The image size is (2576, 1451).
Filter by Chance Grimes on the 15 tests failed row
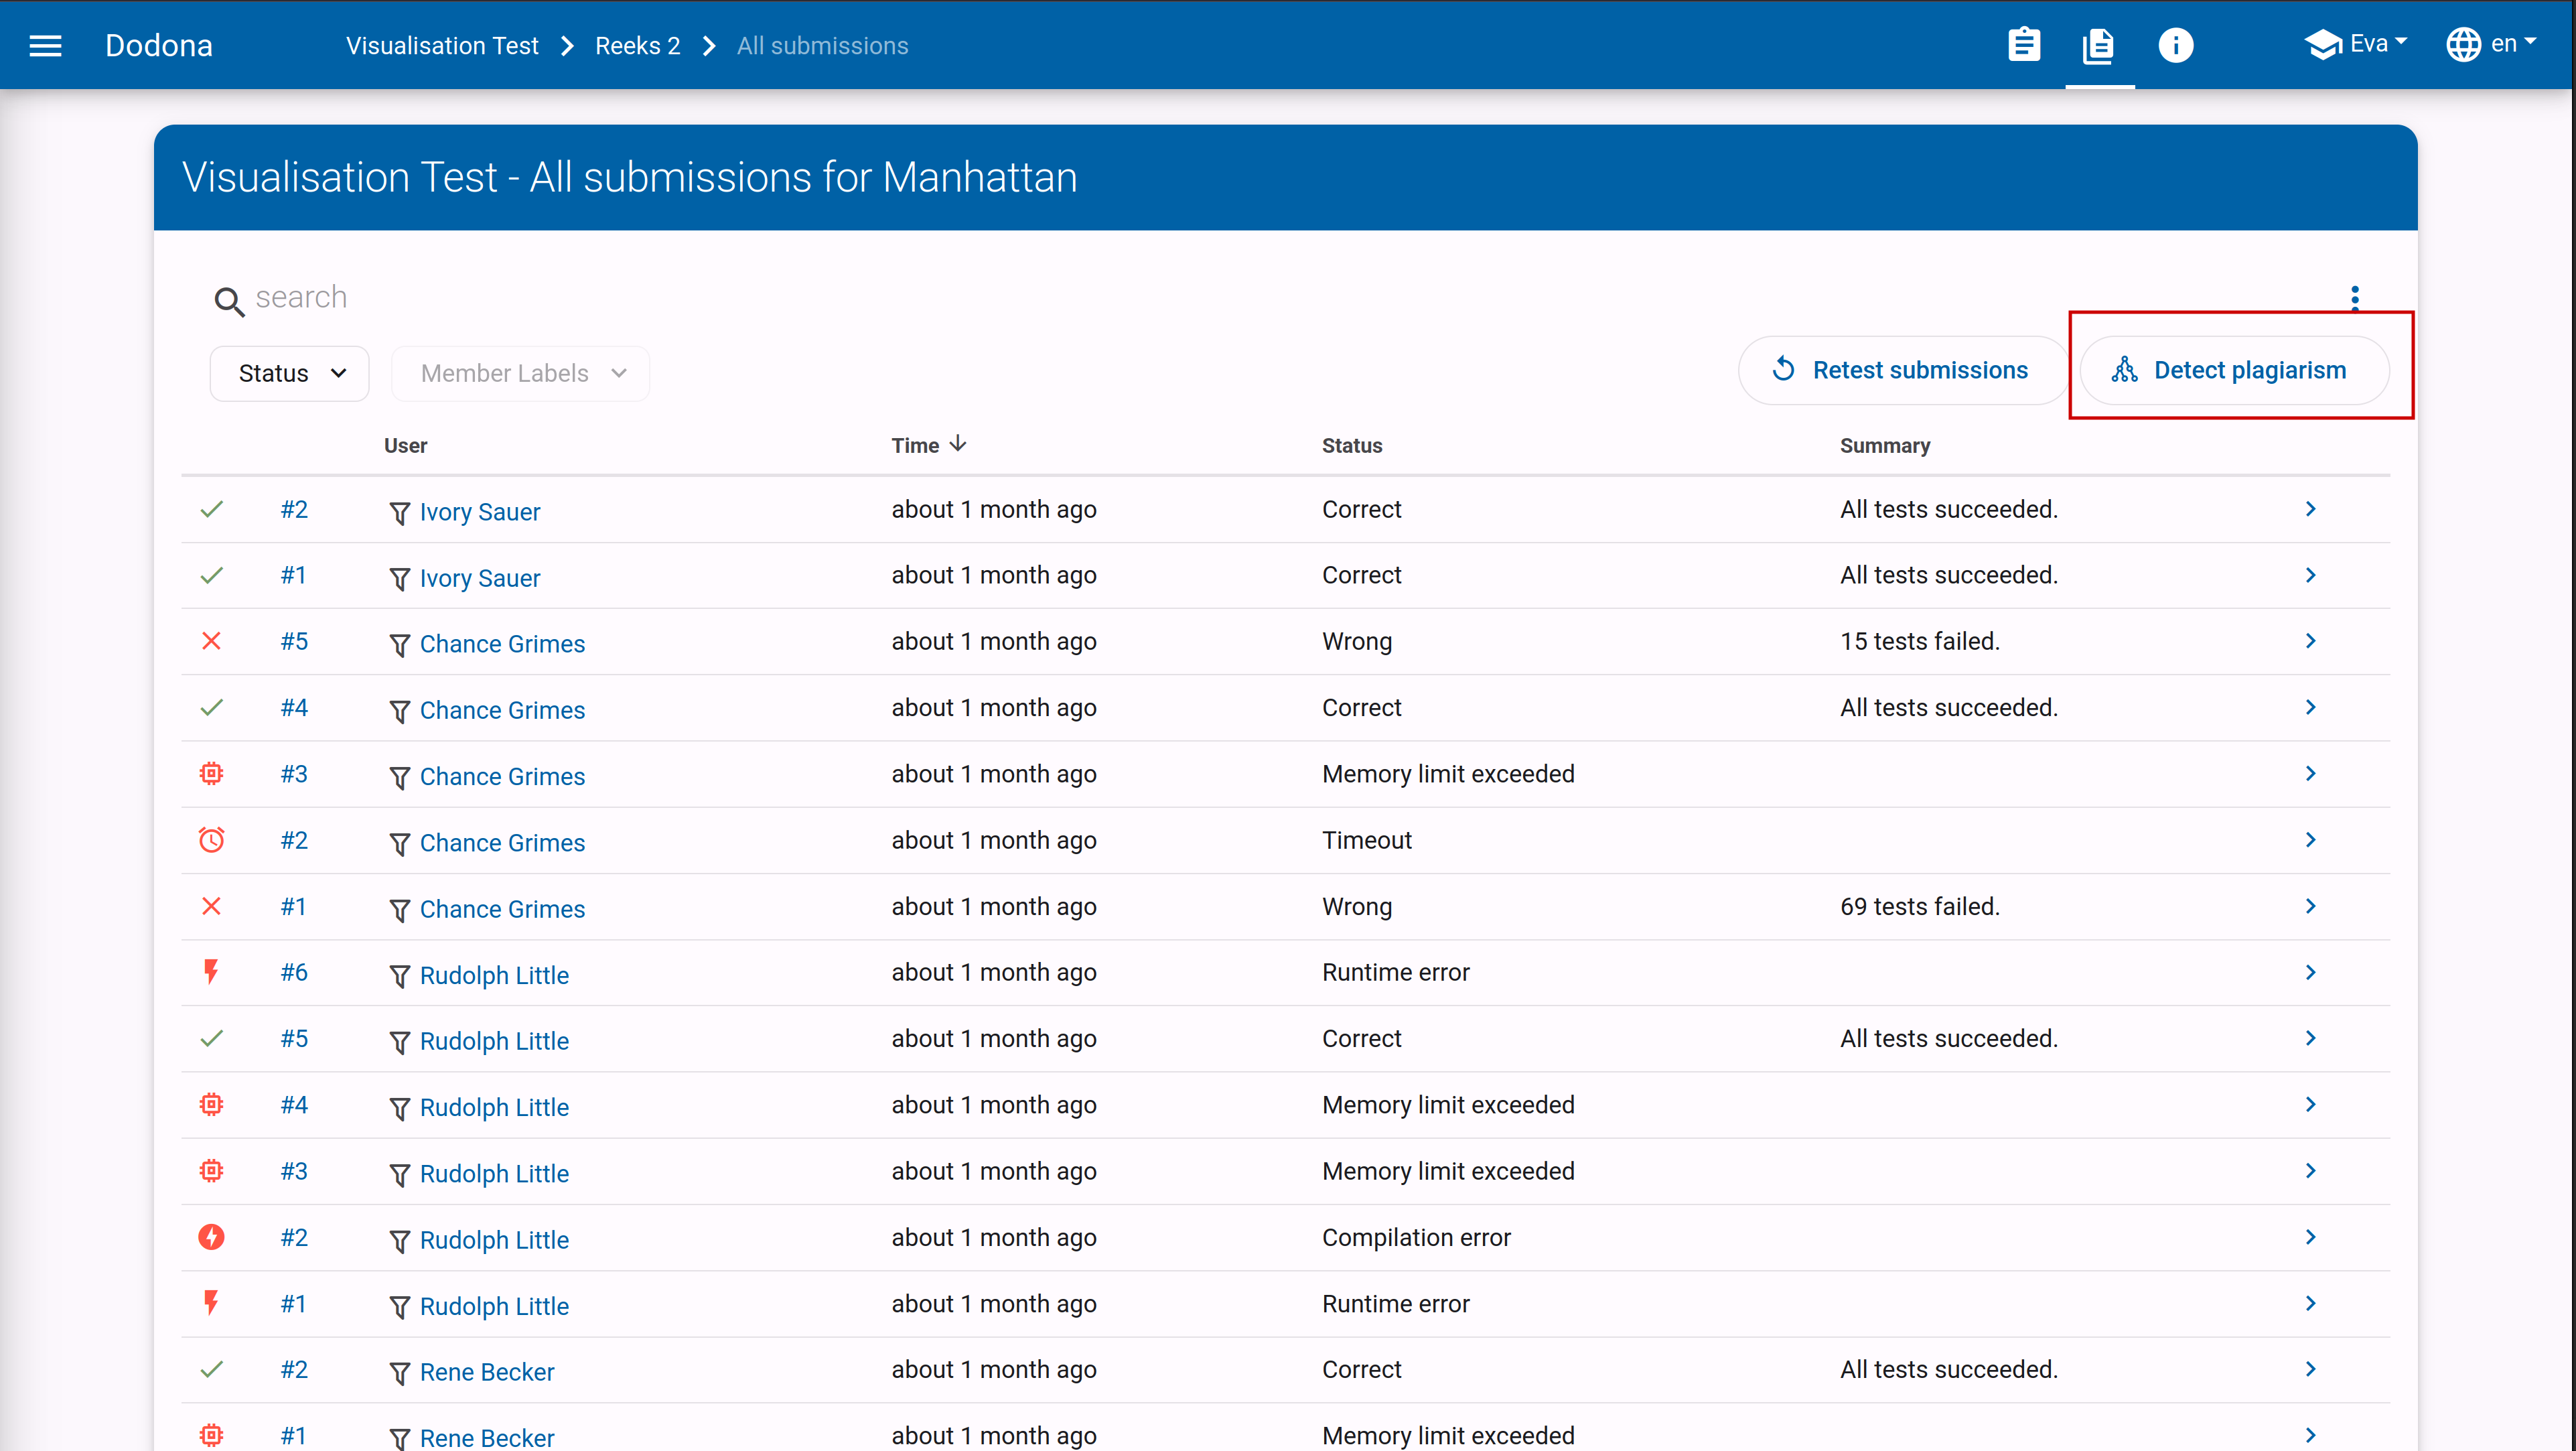click(399, 645)
